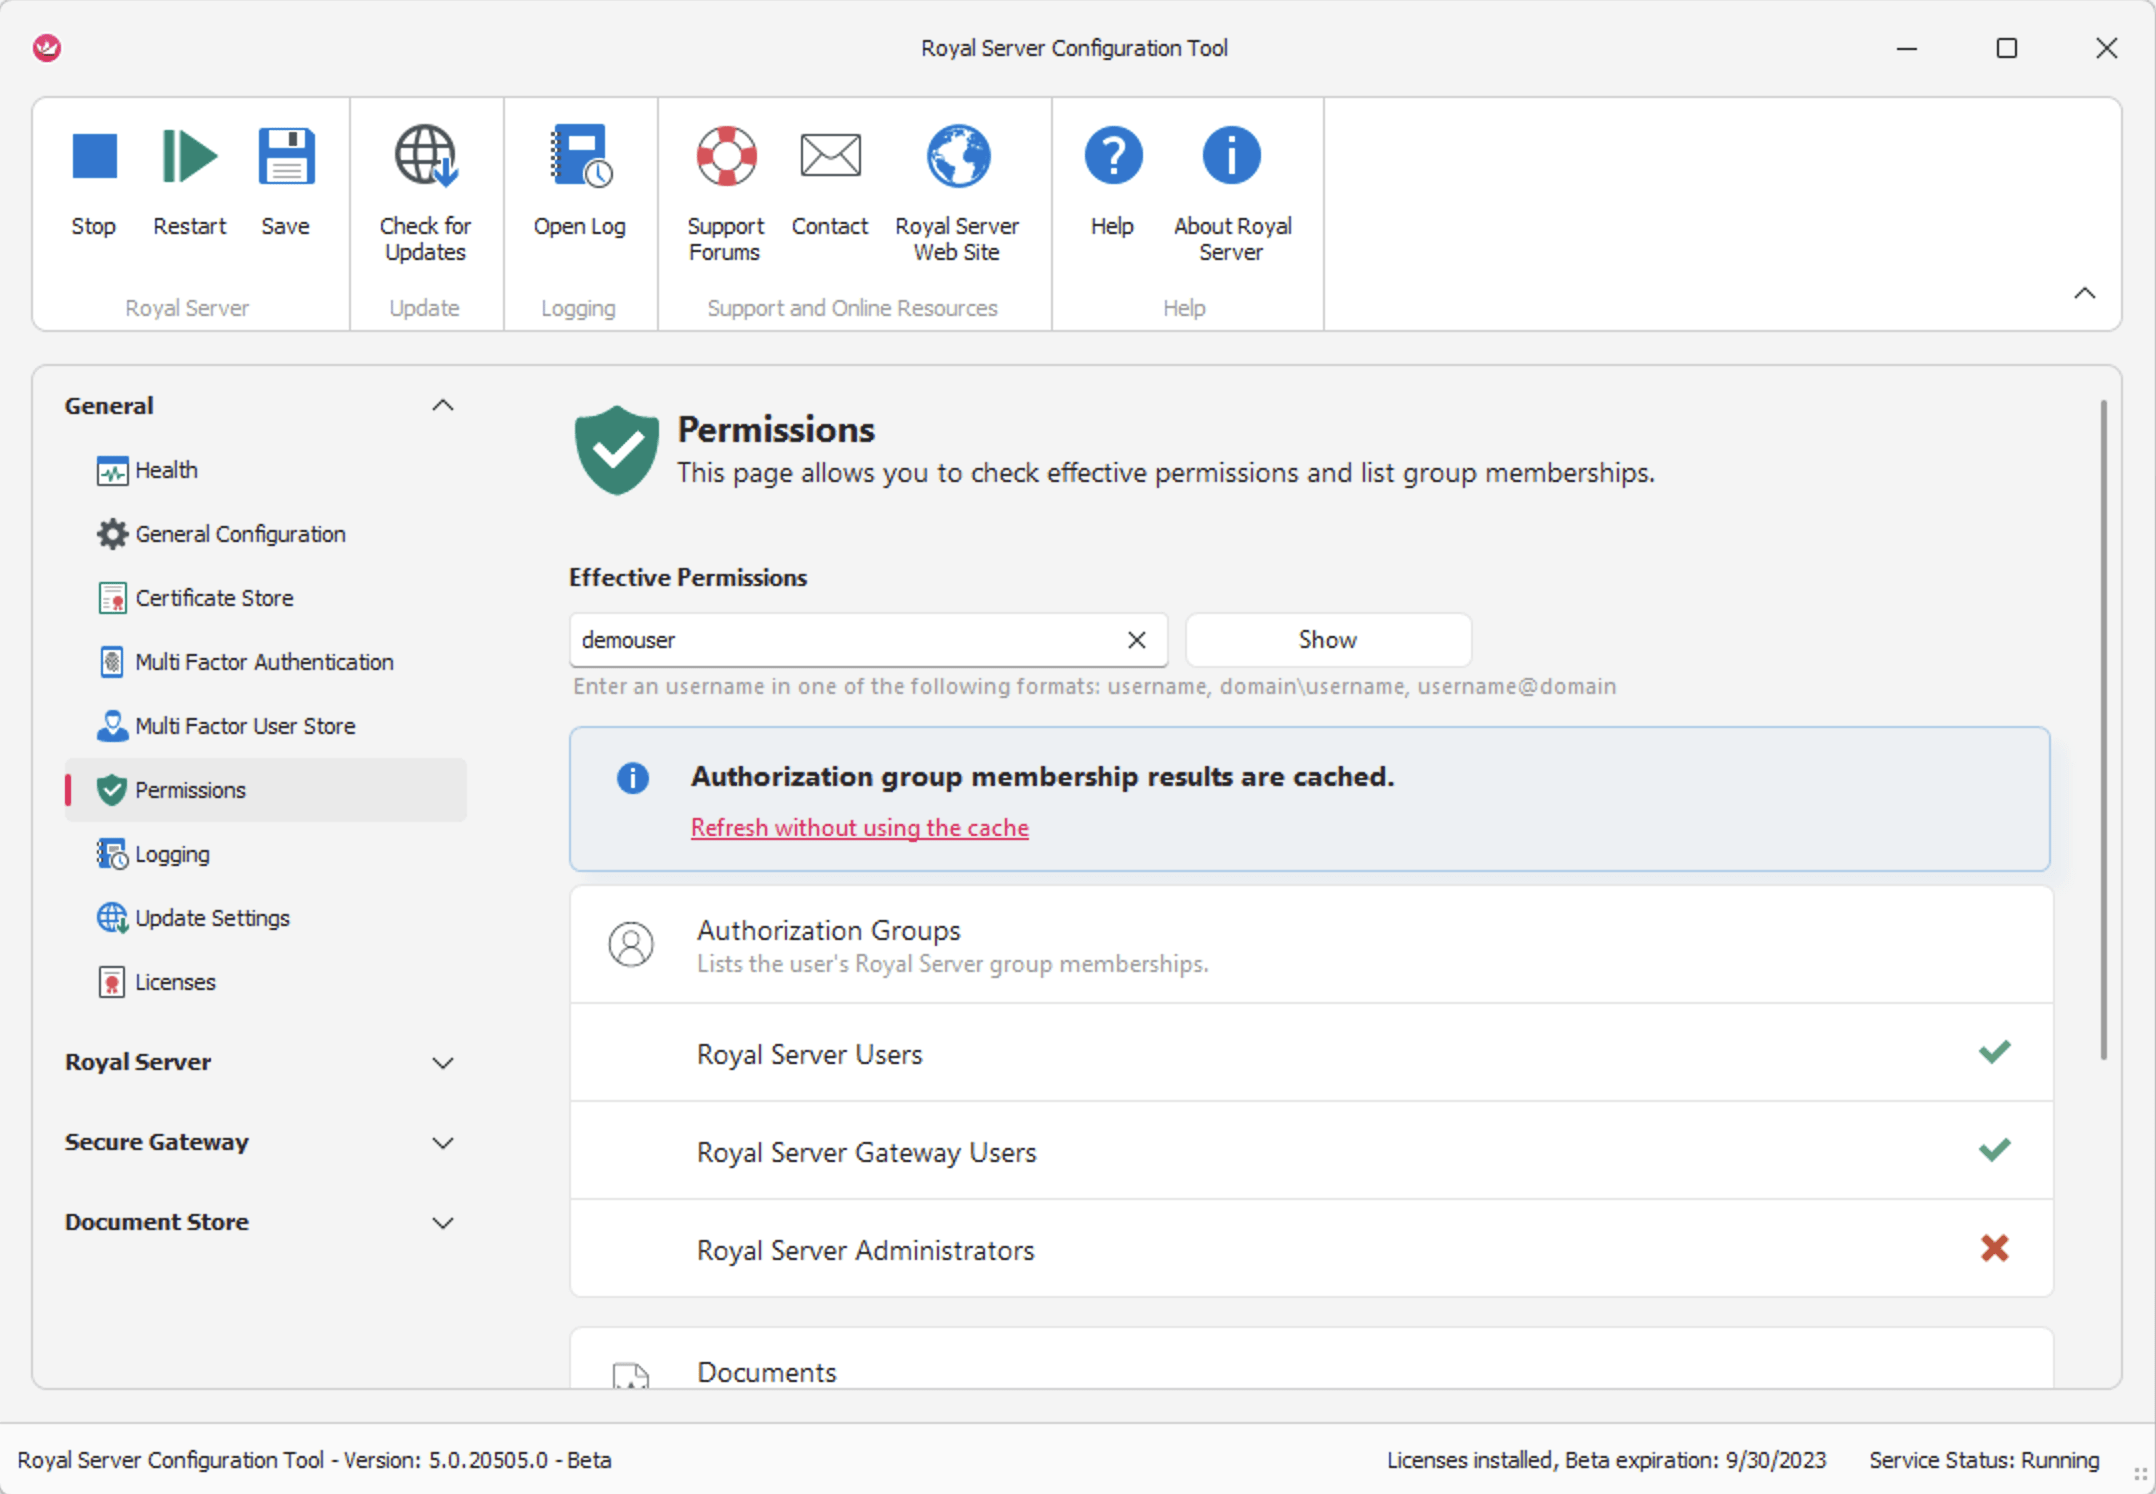
Task: Click red X for Administrators
Action: click(x=1994, y=1248)
